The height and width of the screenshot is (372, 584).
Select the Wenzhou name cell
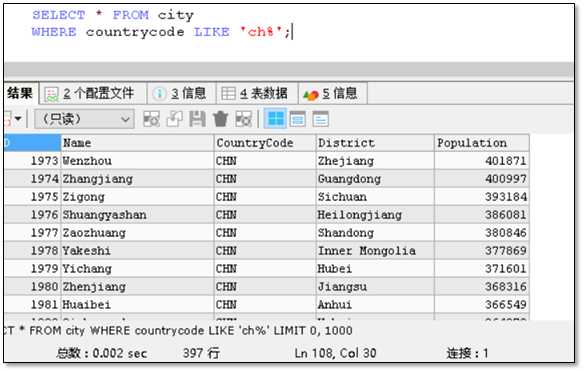tap(137, 161)
